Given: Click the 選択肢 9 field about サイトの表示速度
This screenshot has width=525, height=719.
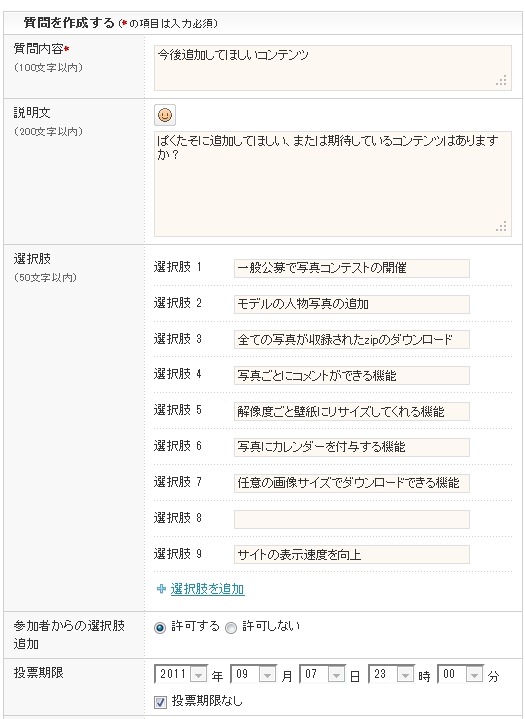Looking at the screenshot, I should (x=352, y=555).
